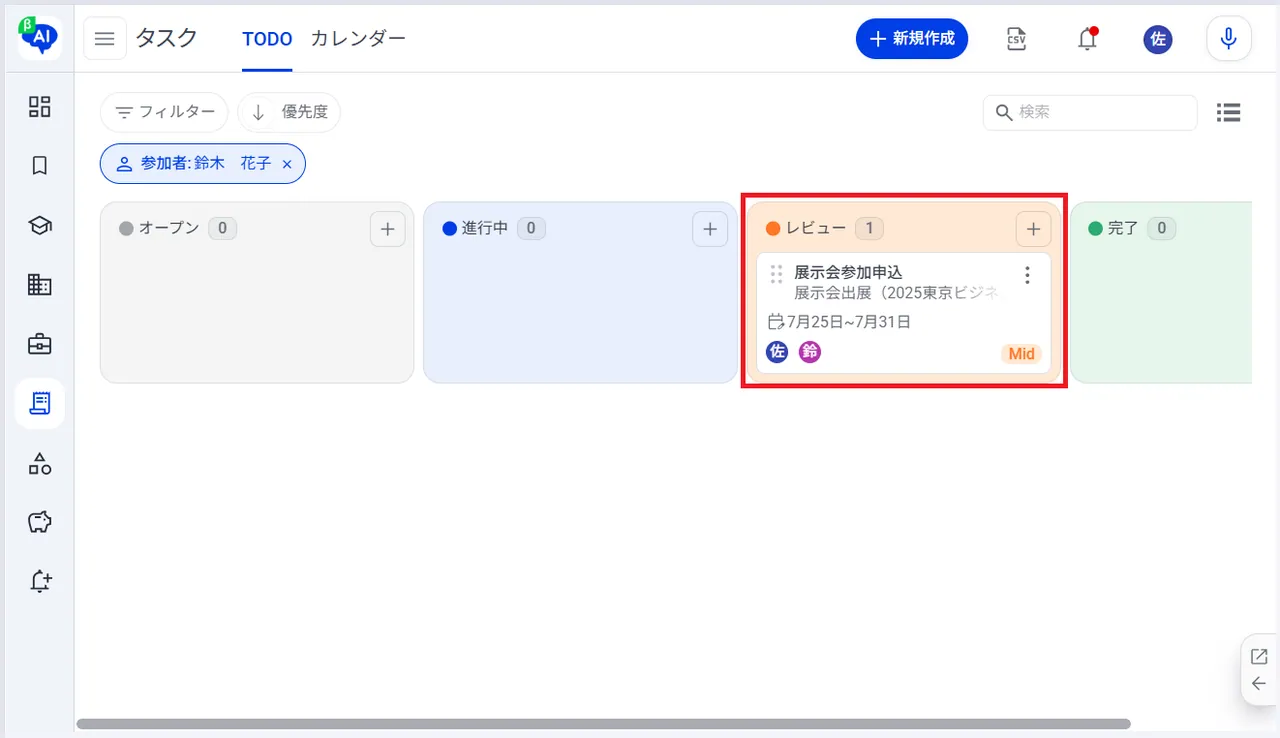Activate the microphone voice input
Image resolution: width=1280 pixels, height=738 pixels.
[1229, 39]
